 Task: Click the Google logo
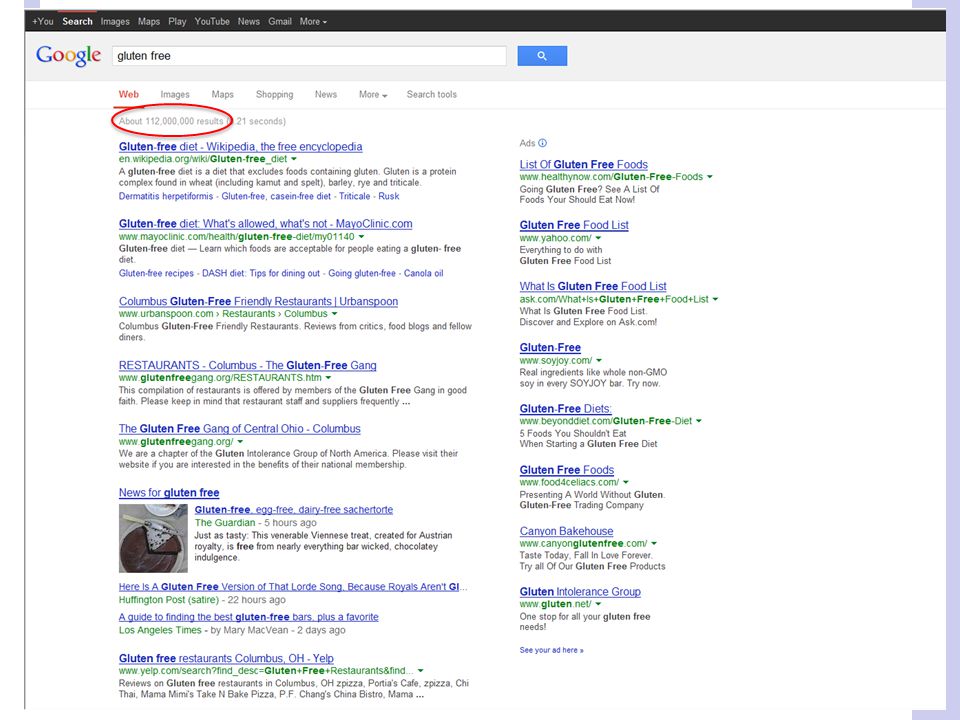coord(69,56)
